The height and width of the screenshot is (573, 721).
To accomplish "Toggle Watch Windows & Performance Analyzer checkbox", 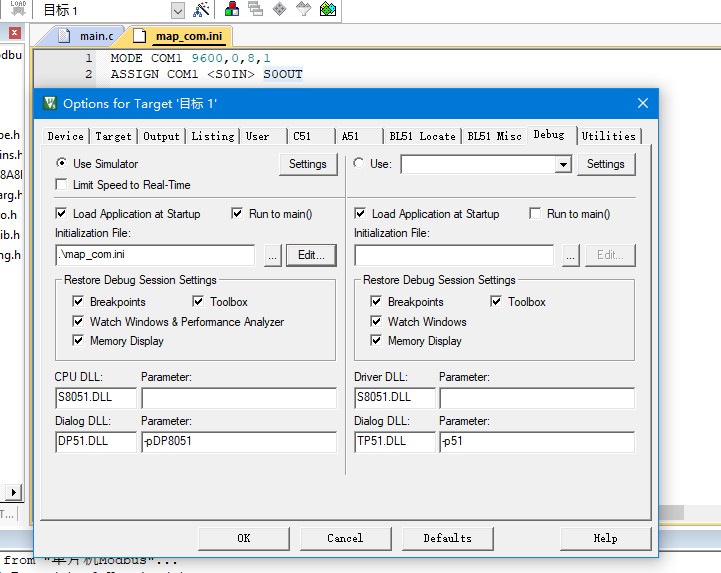I will point(78,321).
